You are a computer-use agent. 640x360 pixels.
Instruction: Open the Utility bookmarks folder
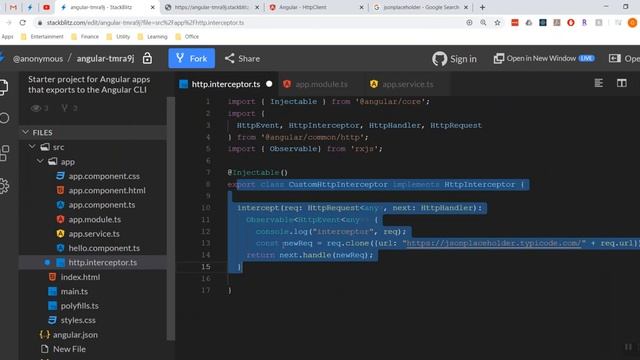point(118,37)
